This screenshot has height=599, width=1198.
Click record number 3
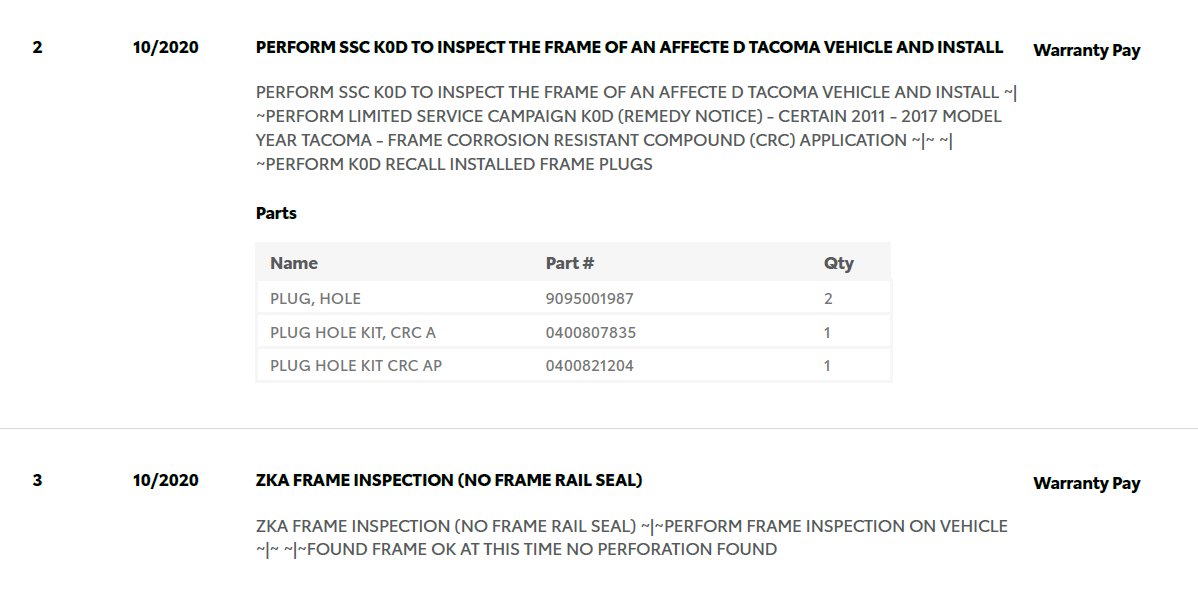click(x=37, y=481)
